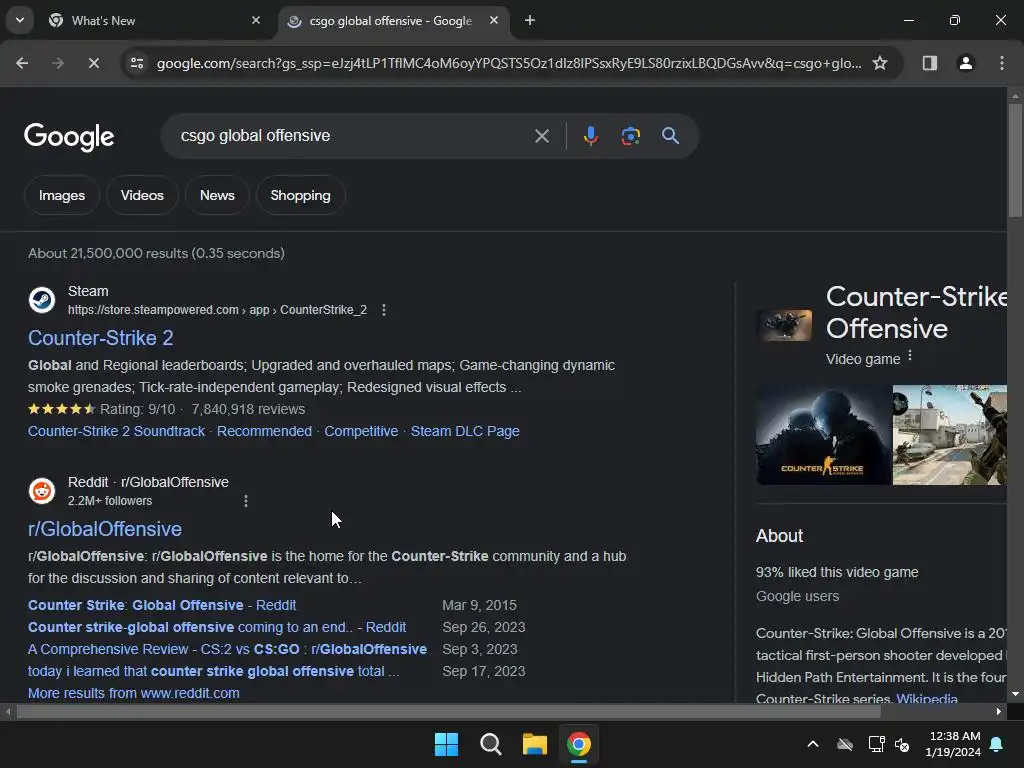The image size is (1024, 768).
Task: Click the vertical page scrollbar
Action: (1015, 160)
